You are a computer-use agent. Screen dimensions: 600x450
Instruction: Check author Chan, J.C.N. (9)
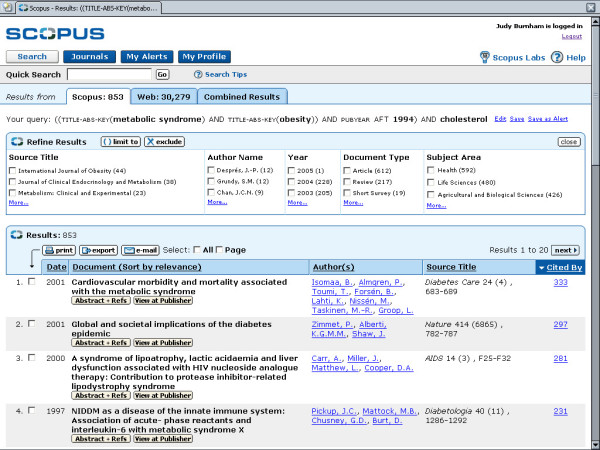pyautogui.click(x=211, y=192)
